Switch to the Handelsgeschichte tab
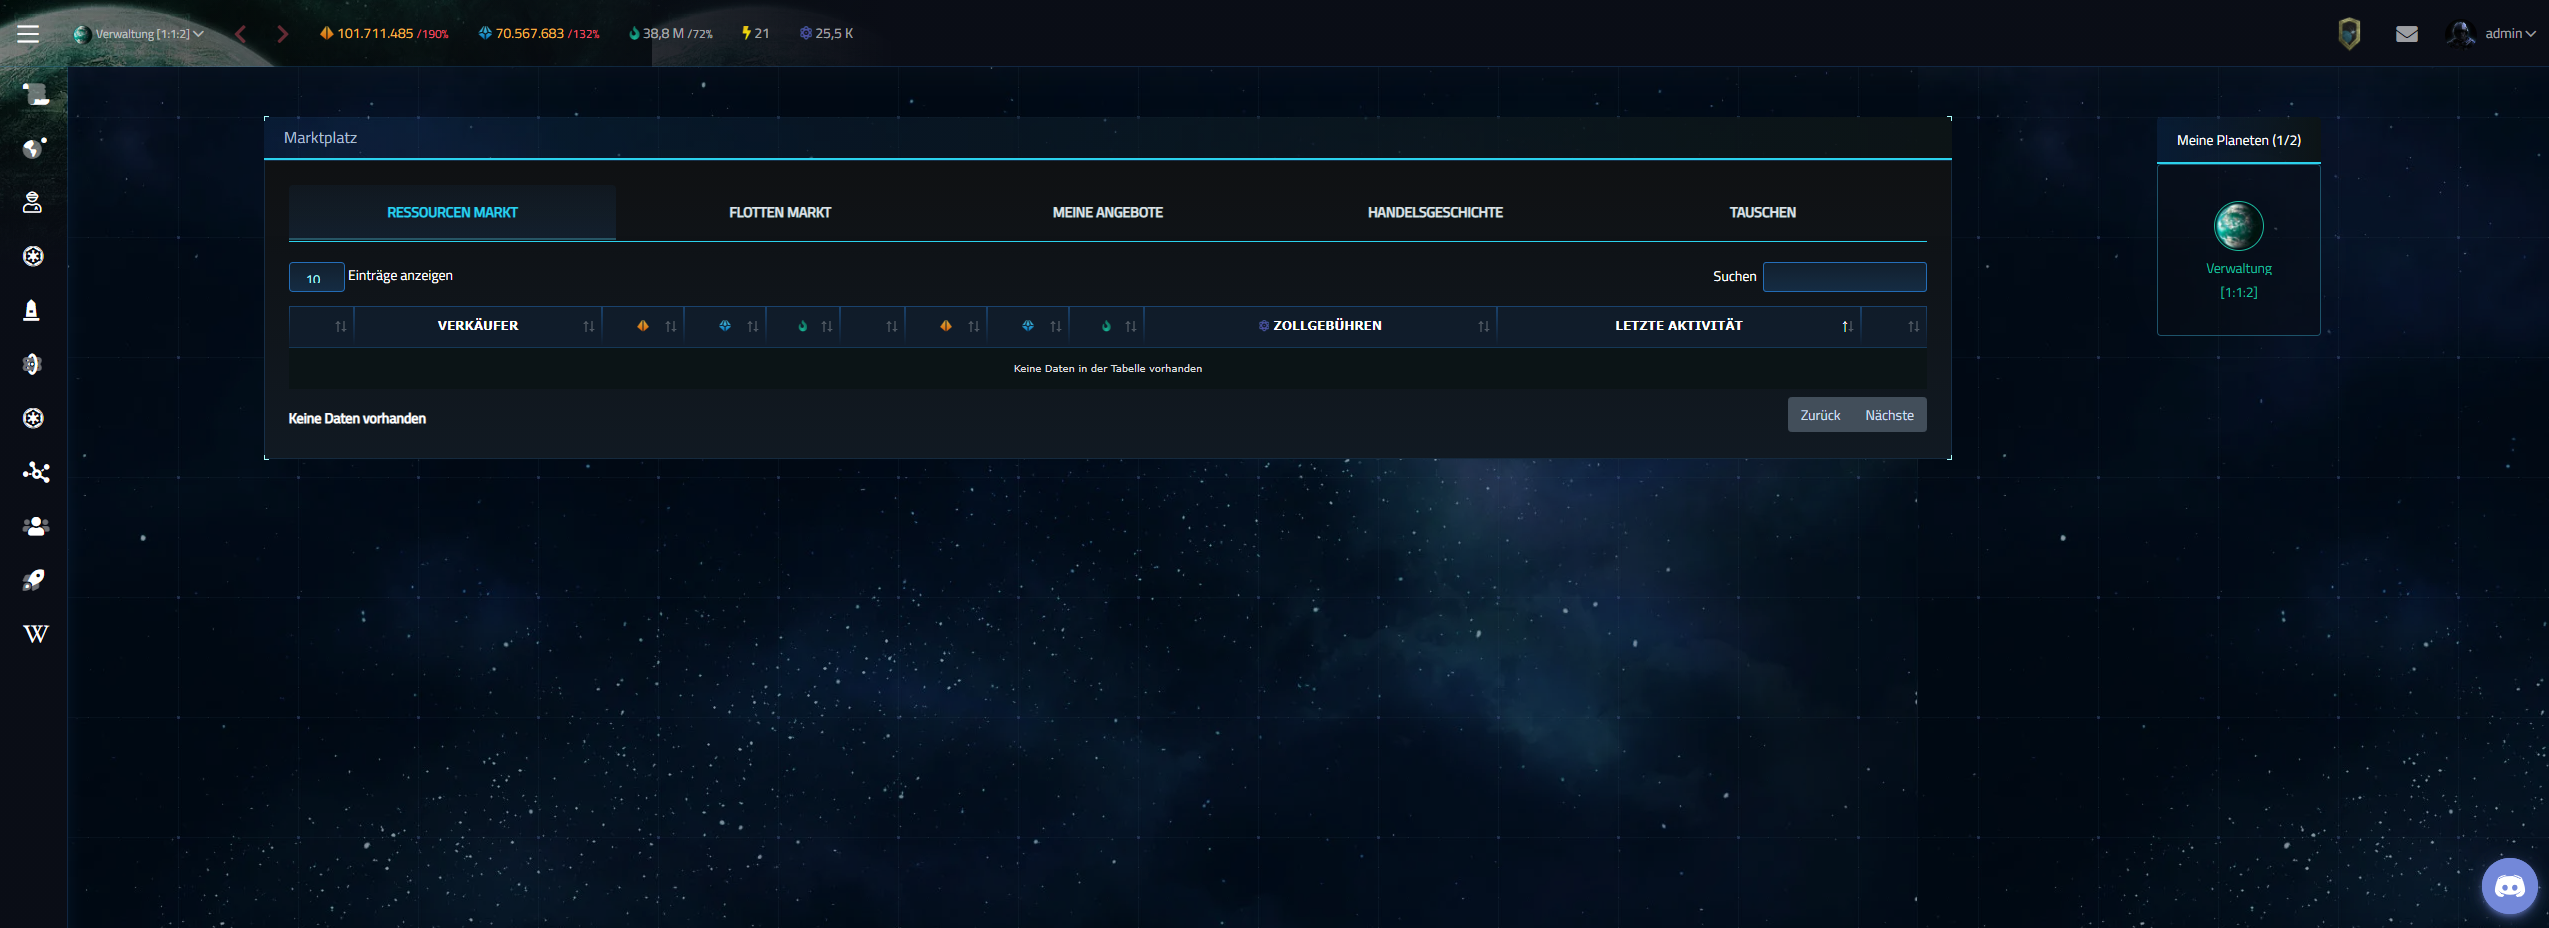This screenshot has width=2549, height=928. (x=1434, y=213)
